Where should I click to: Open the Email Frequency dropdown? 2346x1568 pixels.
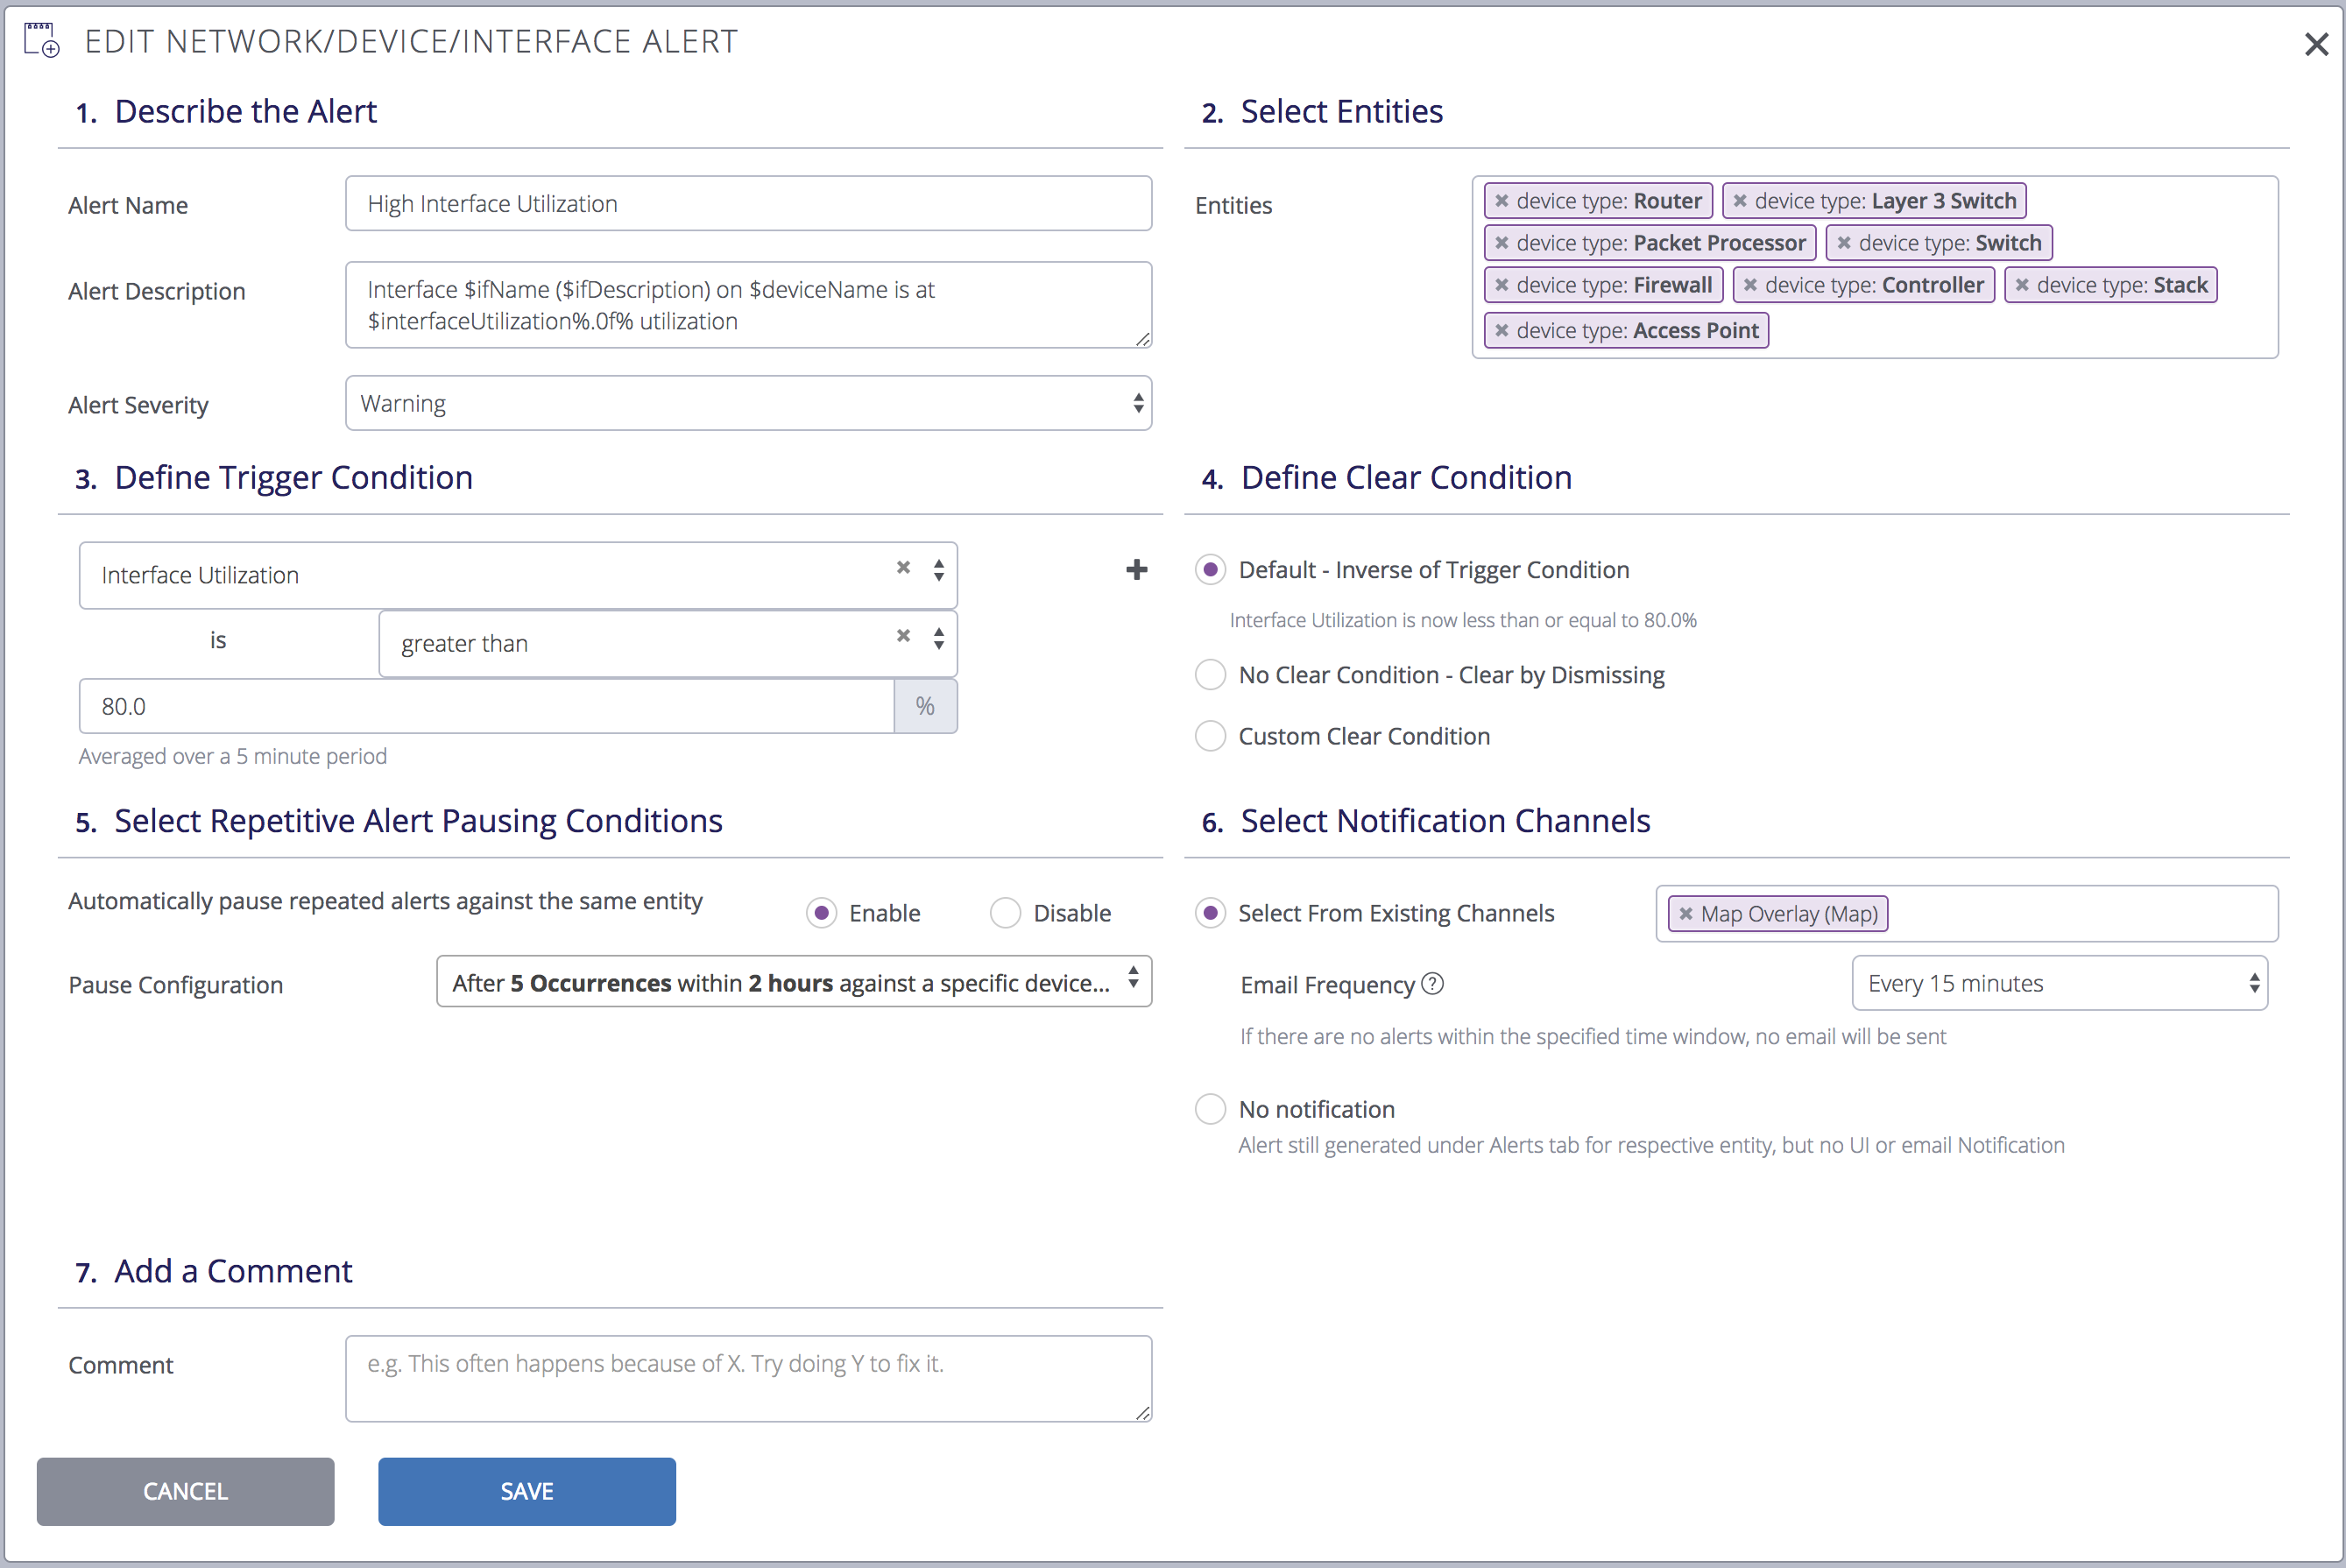pos(2059,983)
